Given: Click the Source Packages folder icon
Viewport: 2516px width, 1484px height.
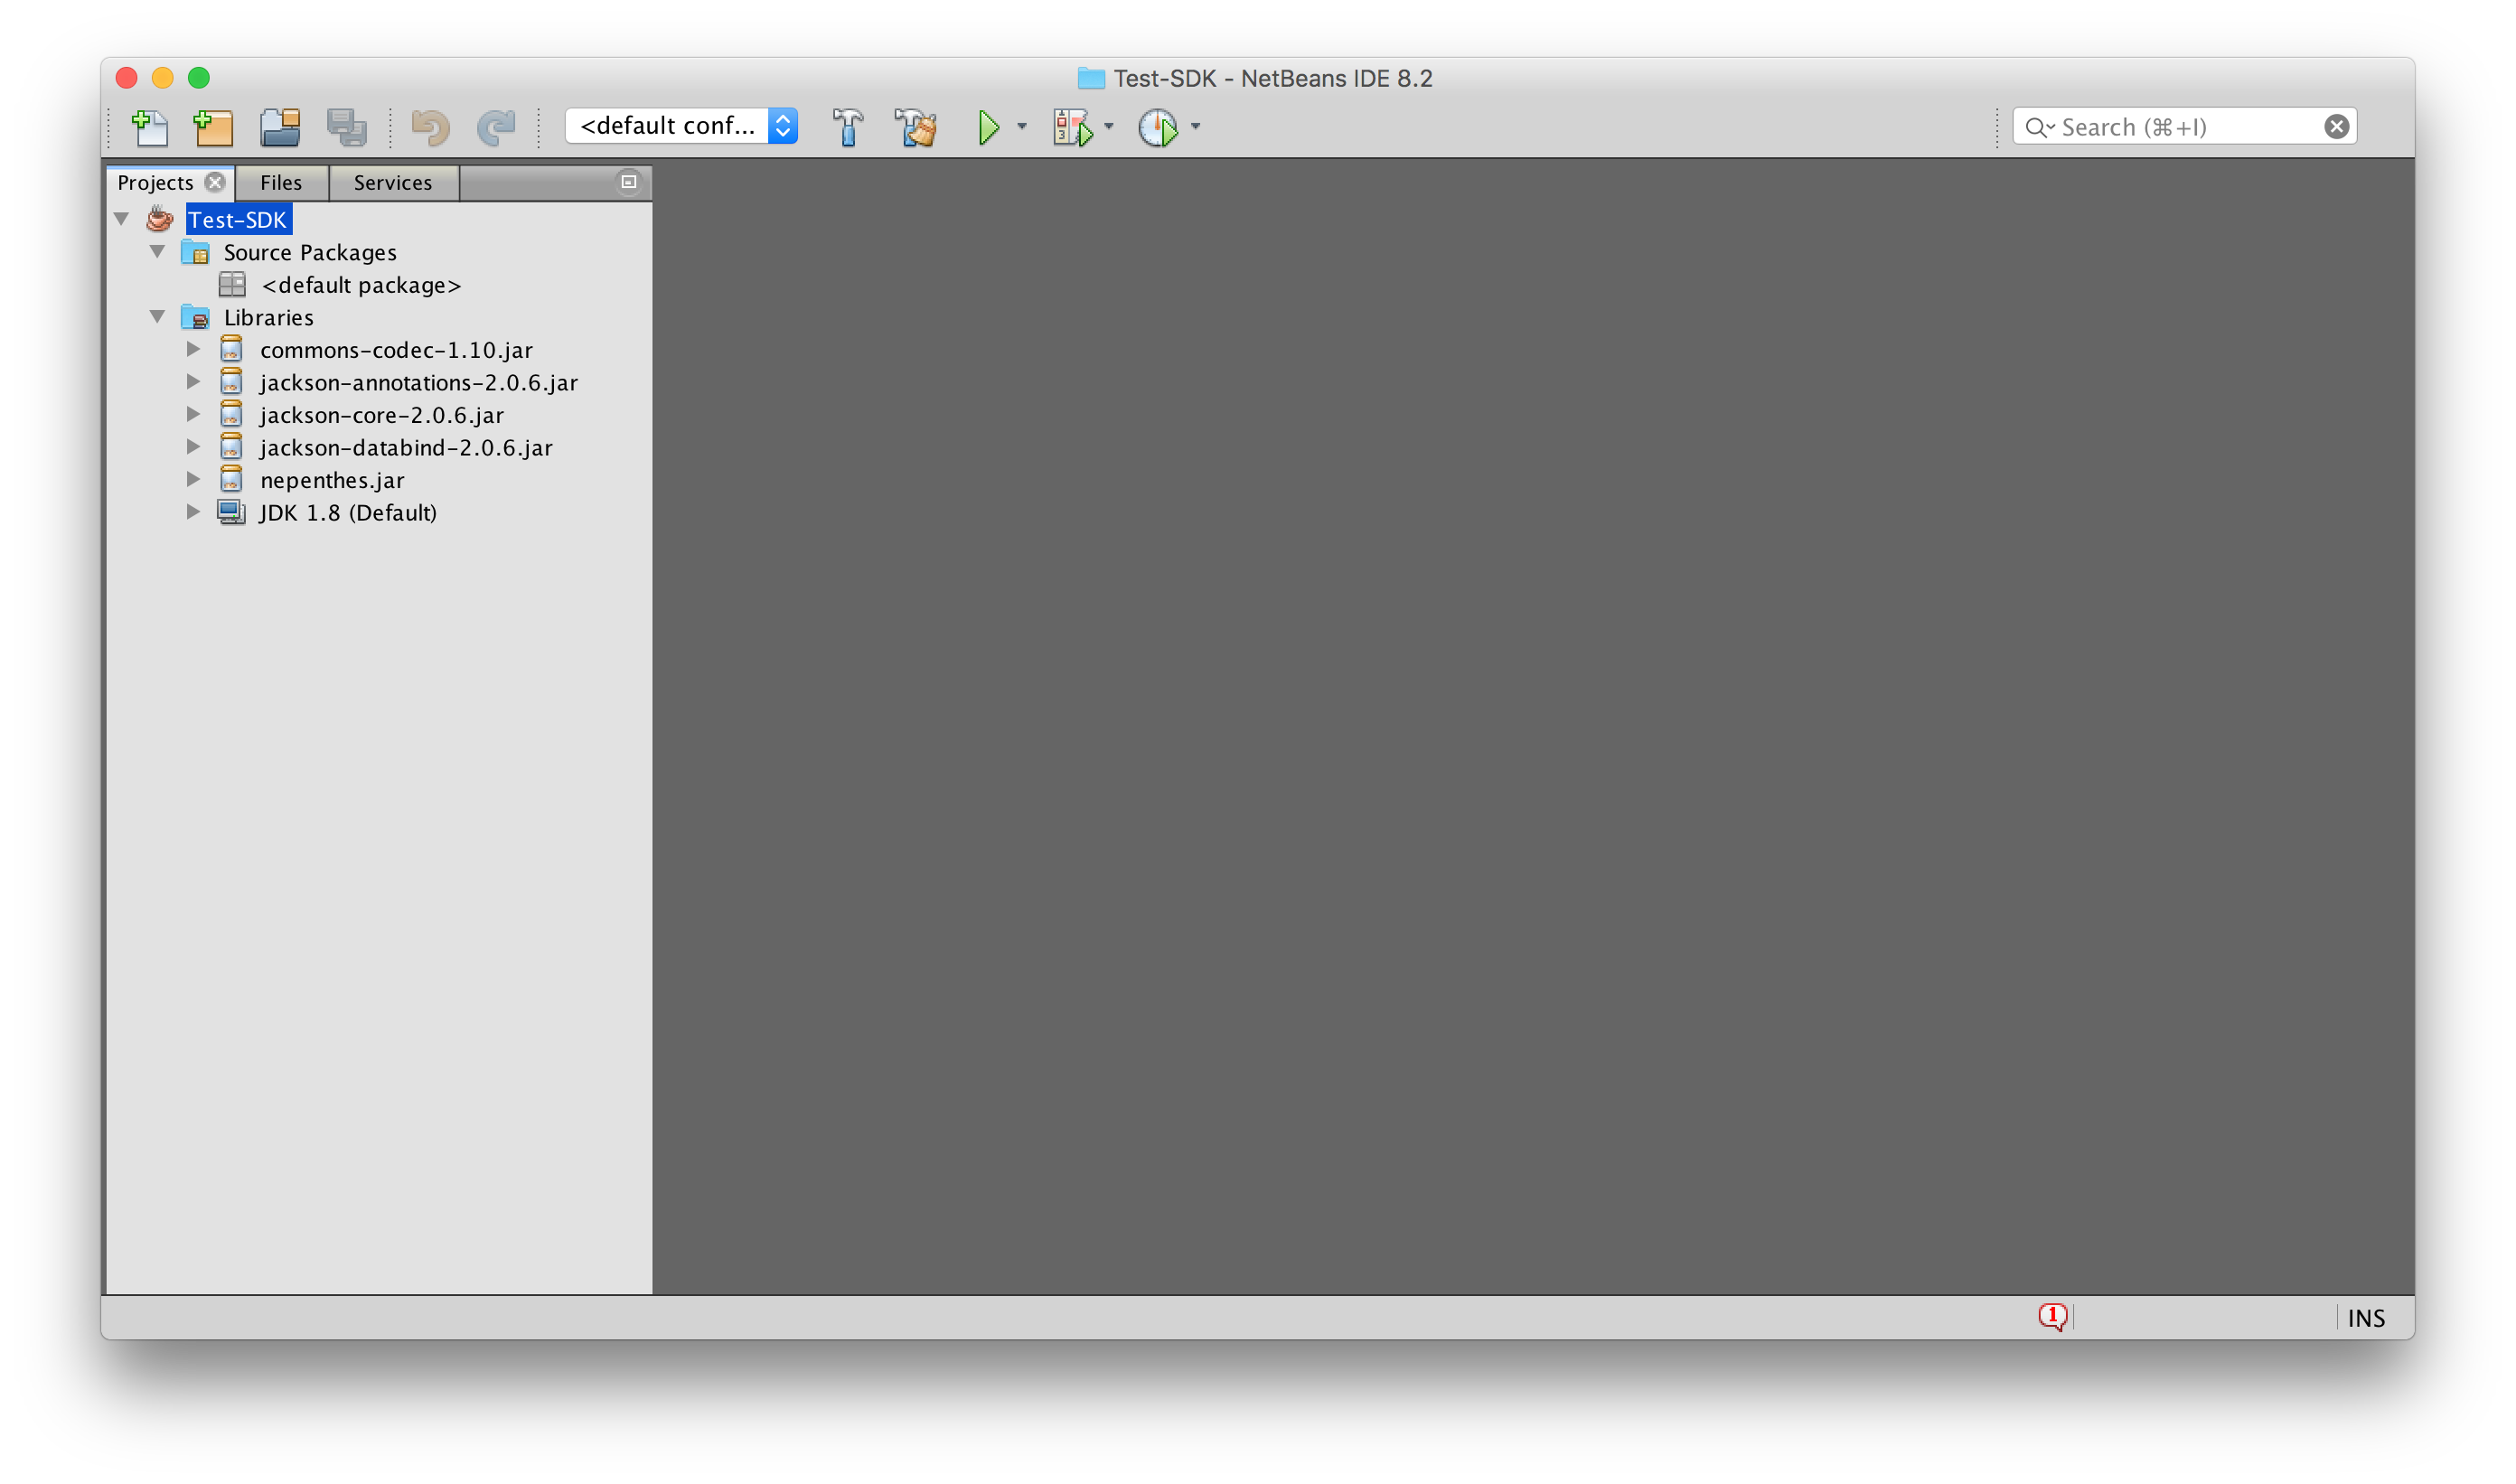Looking at the screenshot, I should pyautogui.click(x=195, y=252).
